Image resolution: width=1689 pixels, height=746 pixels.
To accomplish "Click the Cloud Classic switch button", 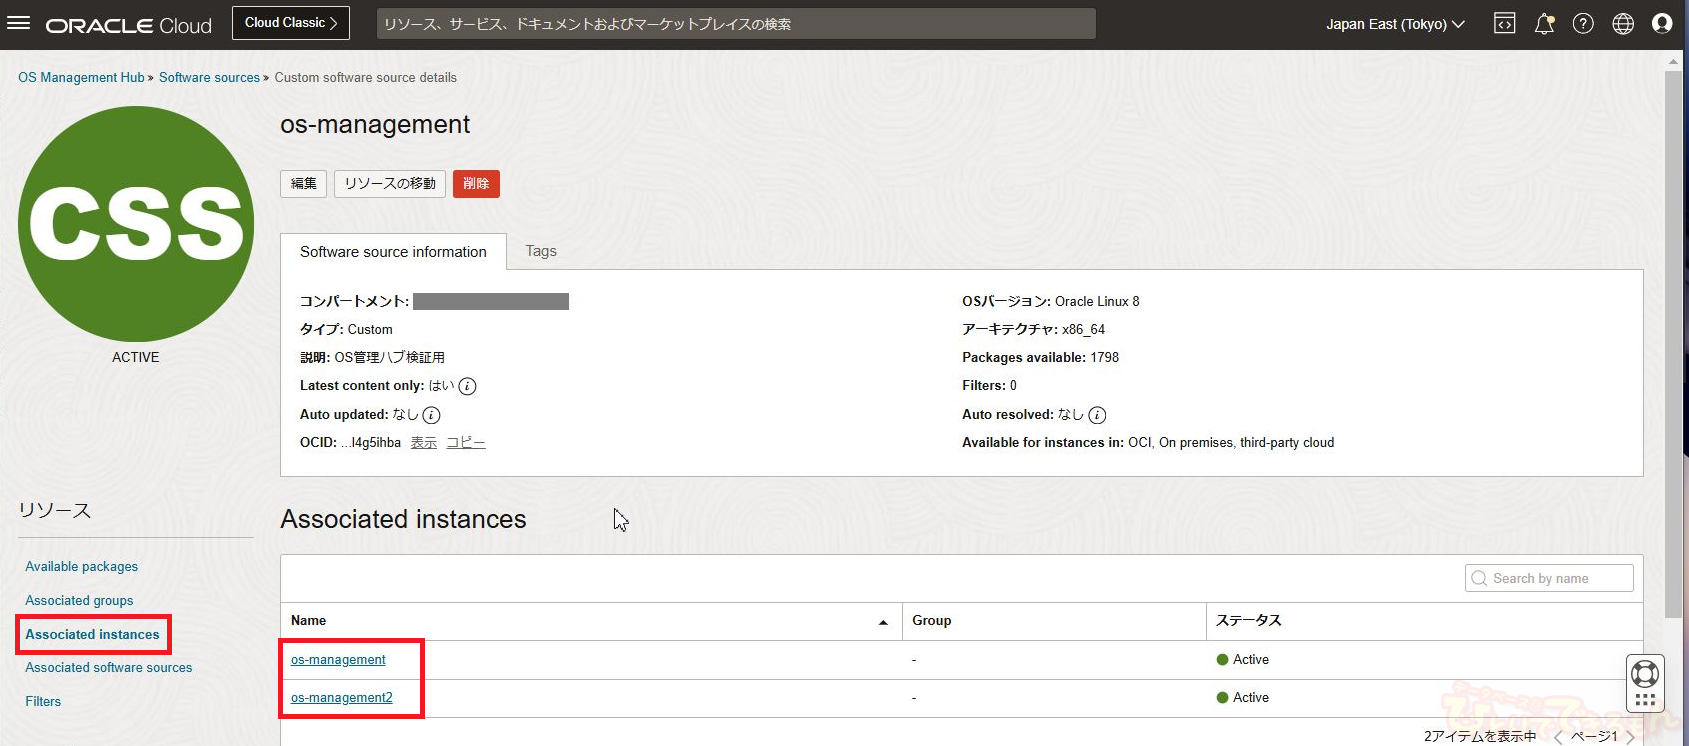I will coord(291,23).
